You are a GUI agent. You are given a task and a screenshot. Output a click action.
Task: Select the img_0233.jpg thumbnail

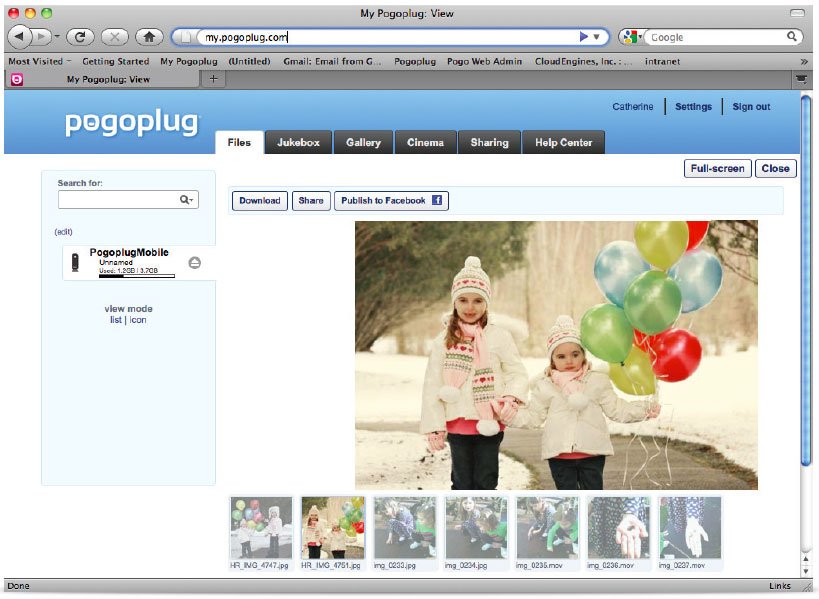(x=404, y=528)
